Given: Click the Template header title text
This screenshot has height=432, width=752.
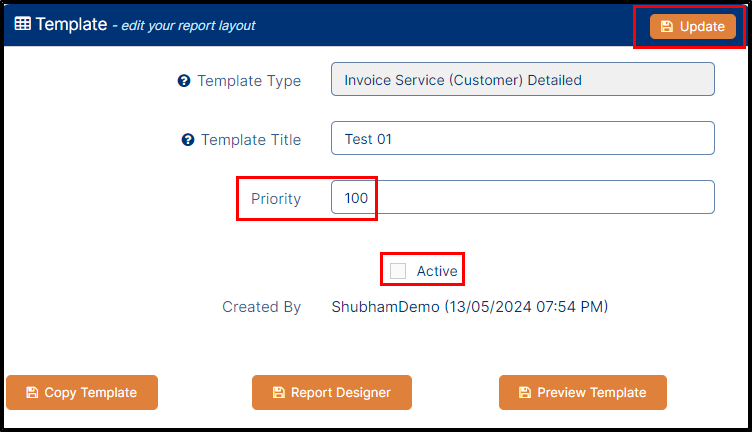Looking at the screenshot, I should pos(71,24).
